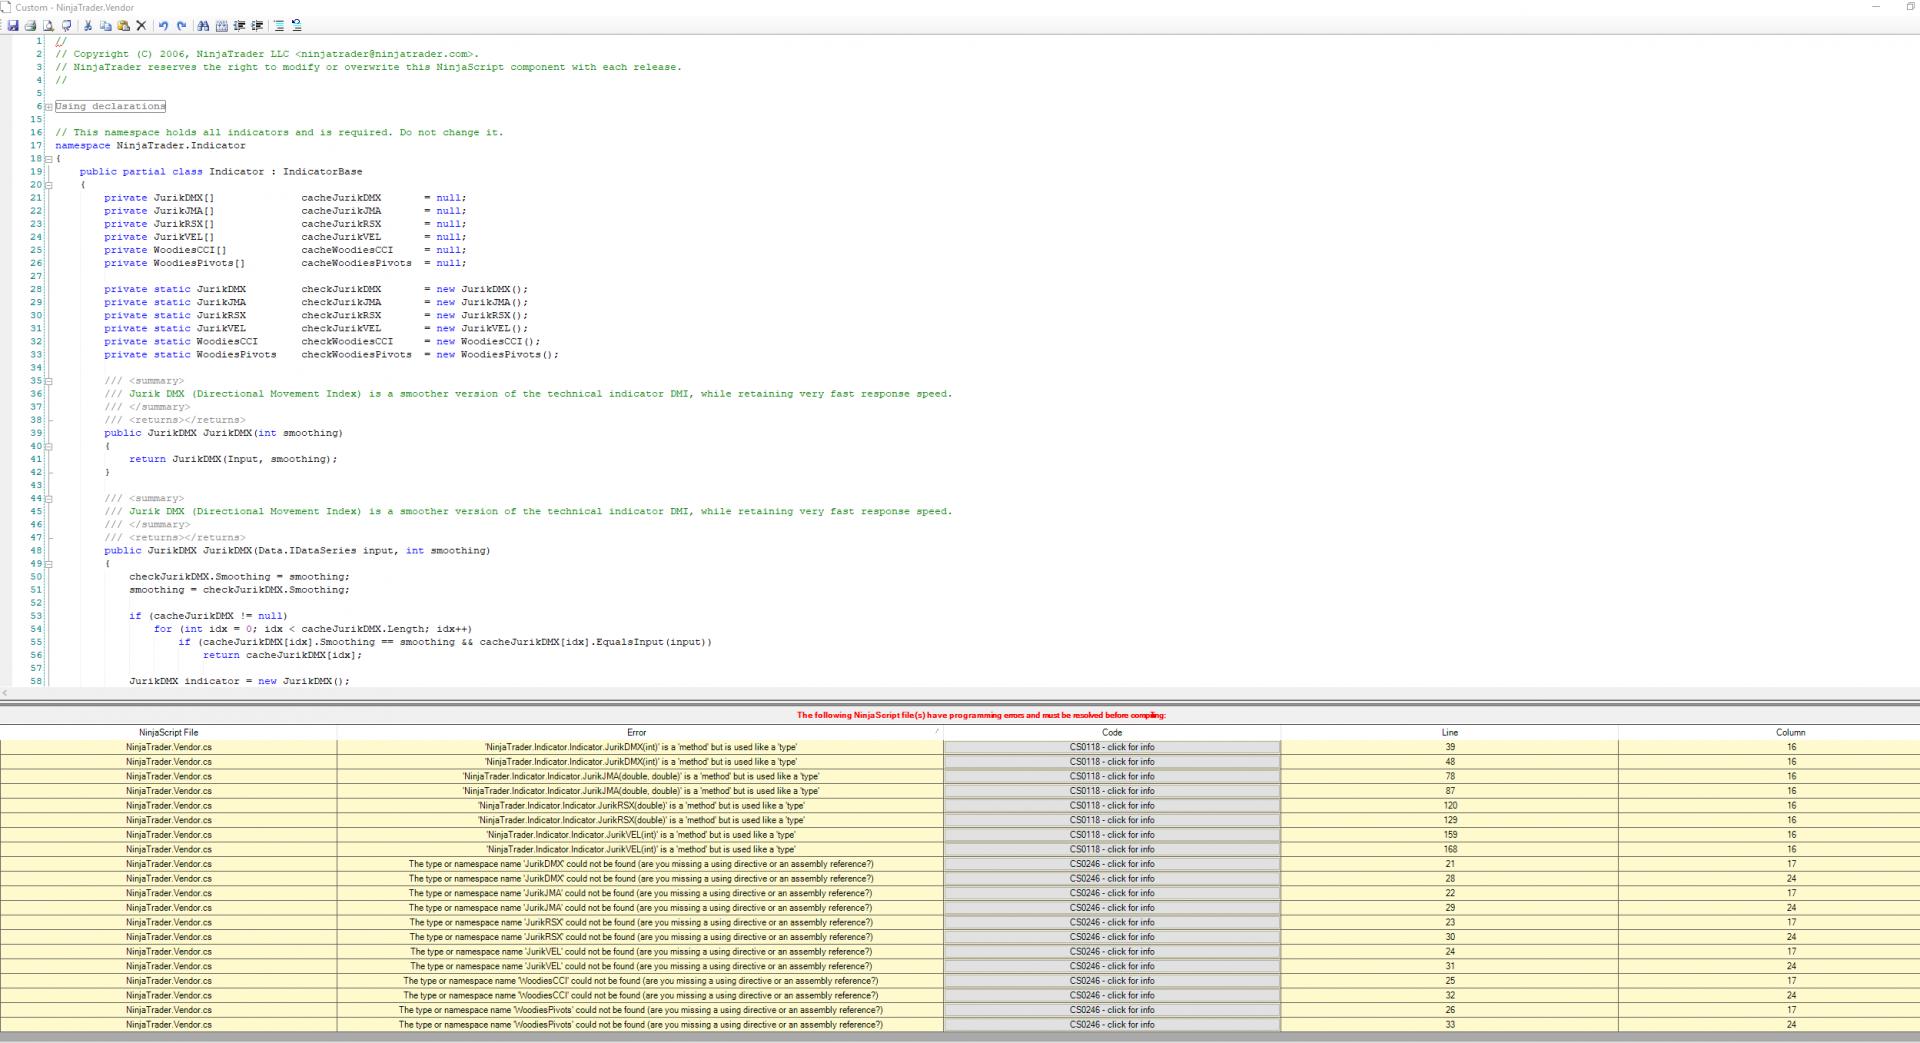Open Print Preview from the toolbar

click(x=48, y=26)
